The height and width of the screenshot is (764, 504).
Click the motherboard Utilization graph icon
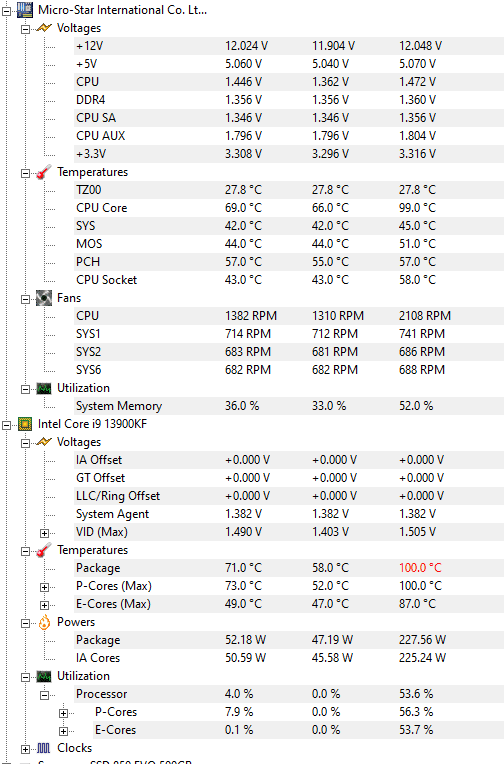(44, 388)
